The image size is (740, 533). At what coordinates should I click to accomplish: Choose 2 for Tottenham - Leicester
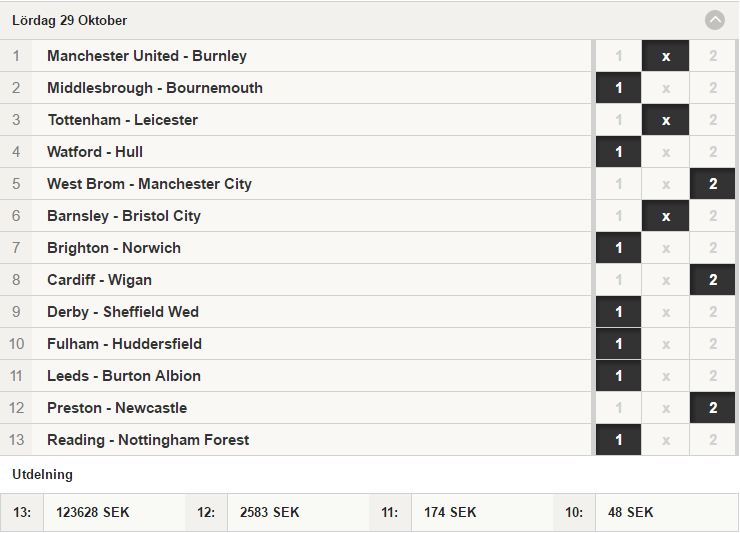tap(713, 120)
